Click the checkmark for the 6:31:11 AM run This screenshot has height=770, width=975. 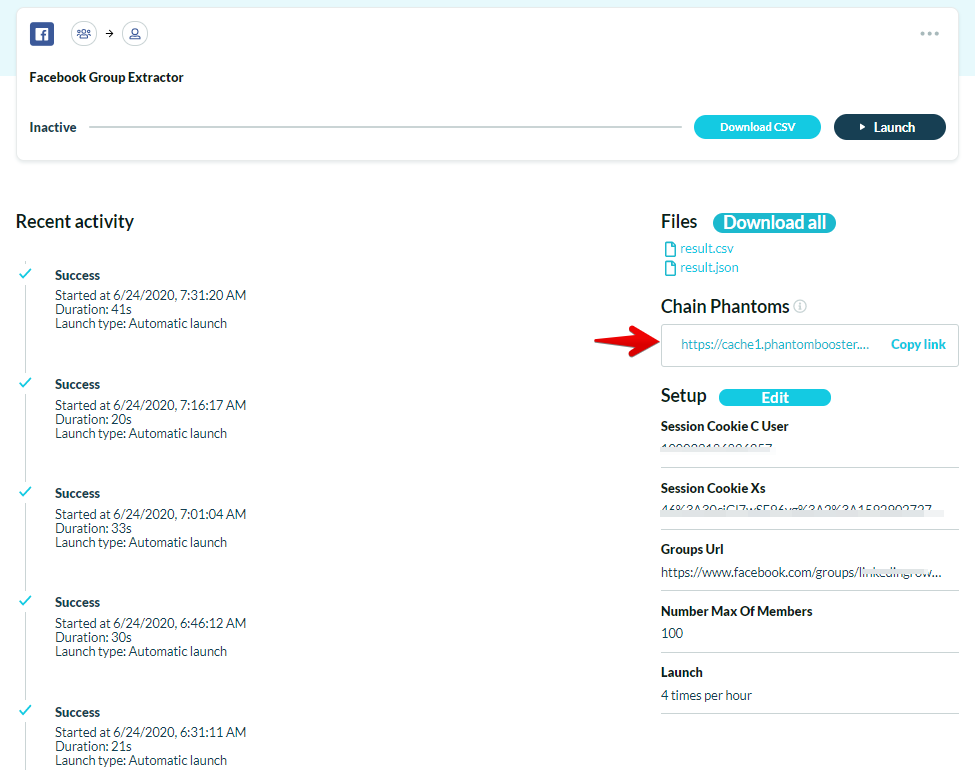(x=25, y=710)
